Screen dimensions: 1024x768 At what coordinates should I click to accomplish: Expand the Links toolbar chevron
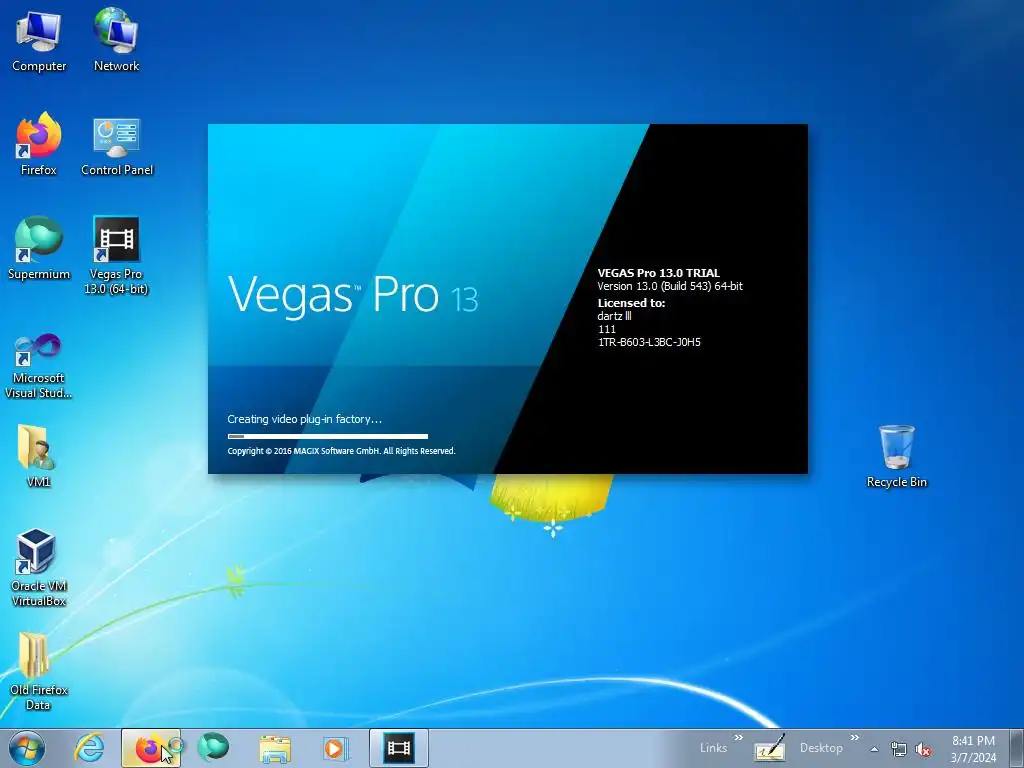tap(739, 738)
